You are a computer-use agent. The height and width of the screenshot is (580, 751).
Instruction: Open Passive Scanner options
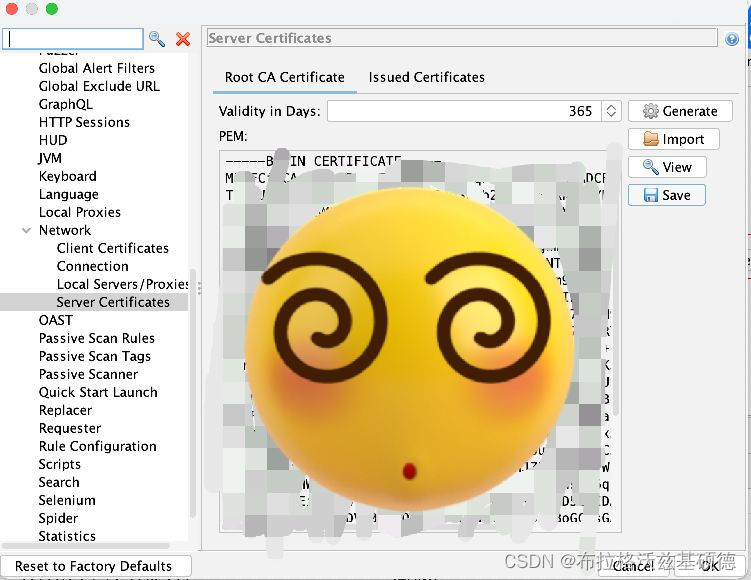point(89,374)
